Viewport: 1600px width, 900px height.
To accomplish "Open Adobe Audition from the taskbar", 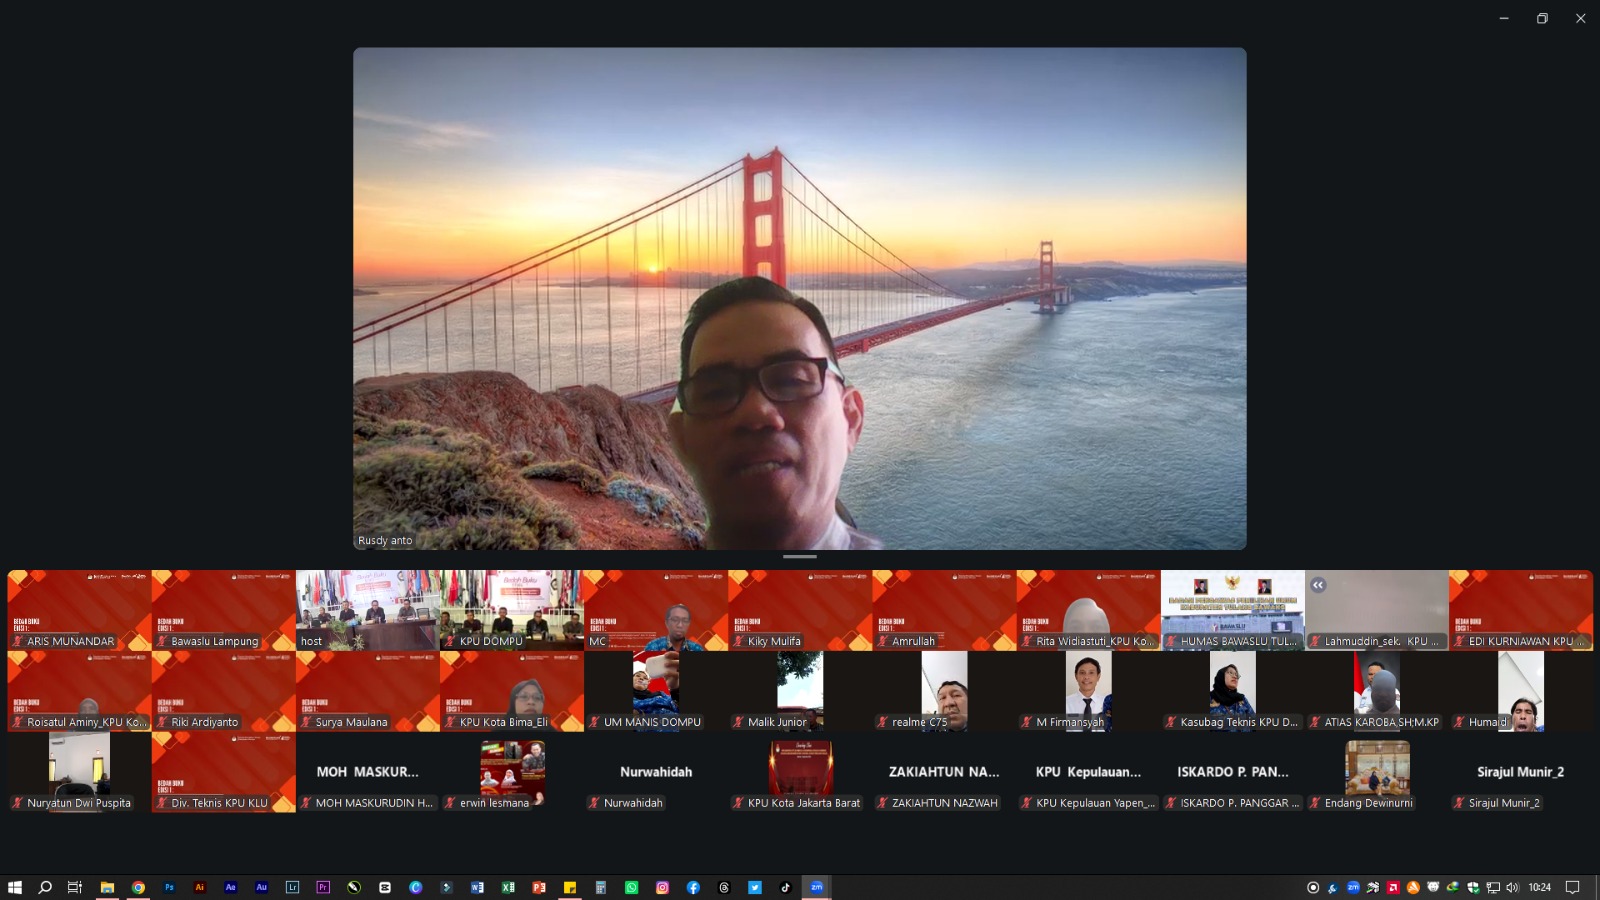I will pyautogui.click(x=262, y=887).
